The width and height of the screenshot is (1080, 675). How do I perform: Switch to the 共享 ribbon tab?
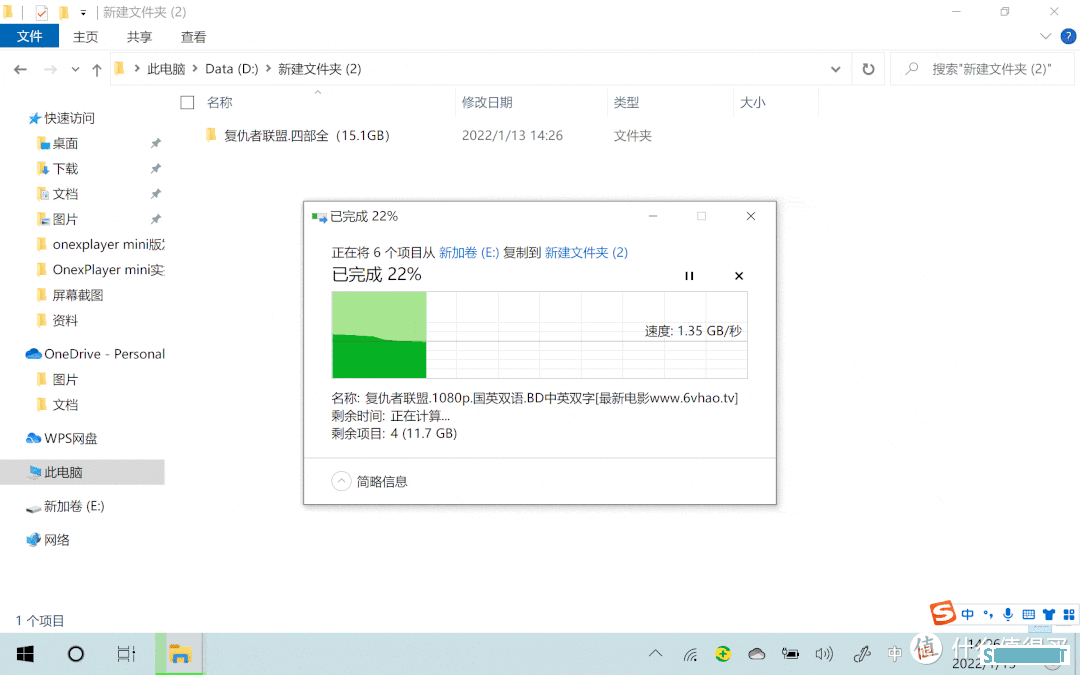[139, 37]
